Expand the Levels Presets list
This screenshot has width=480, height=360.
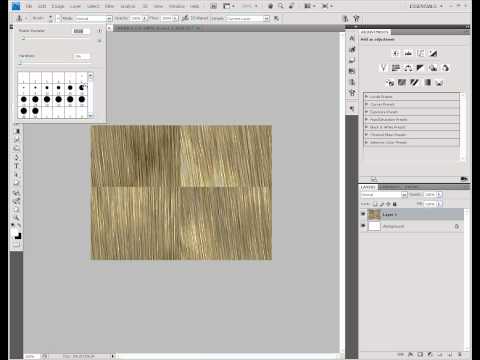pyautogui.click(x=412, y=96)
